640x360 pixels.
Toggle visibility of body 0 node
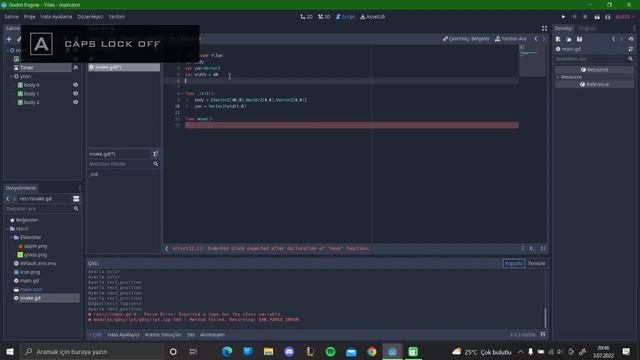coord(76,85)
